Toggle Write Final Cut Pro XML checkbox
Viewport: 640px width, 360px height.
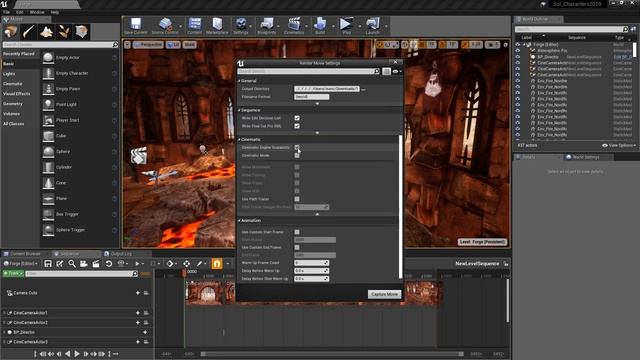pyautogui.click(x=297, y=126)
